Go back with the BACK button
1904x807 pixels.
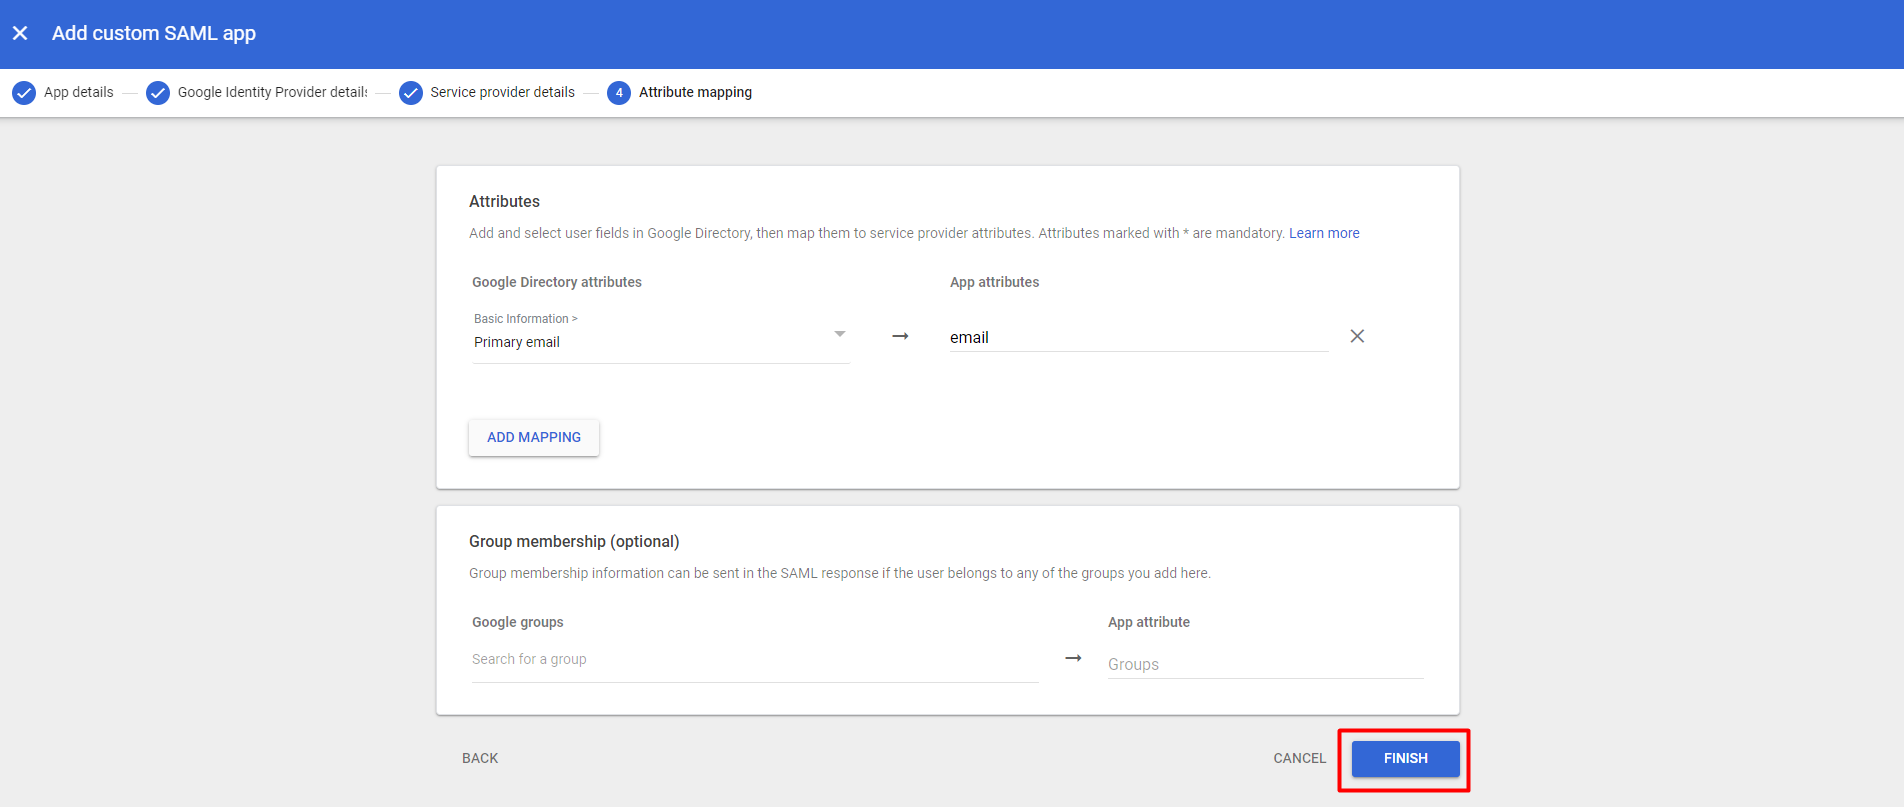coord(480,758)
